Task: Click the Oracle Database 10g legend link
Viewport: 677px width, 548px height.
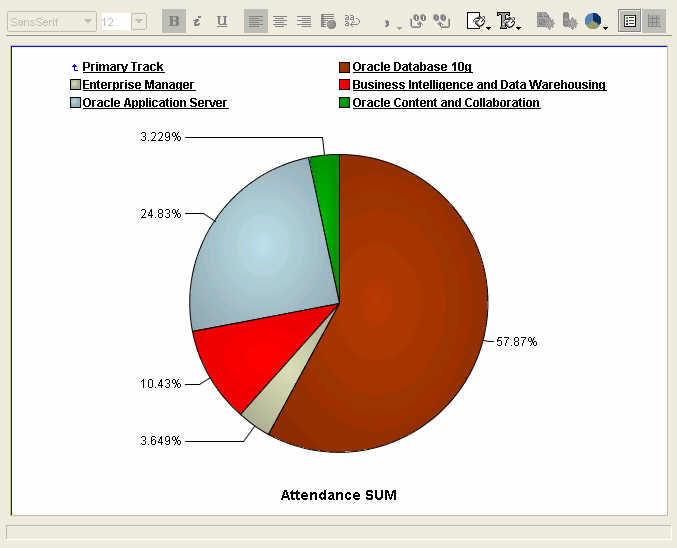Action: [x=412, y=67]
